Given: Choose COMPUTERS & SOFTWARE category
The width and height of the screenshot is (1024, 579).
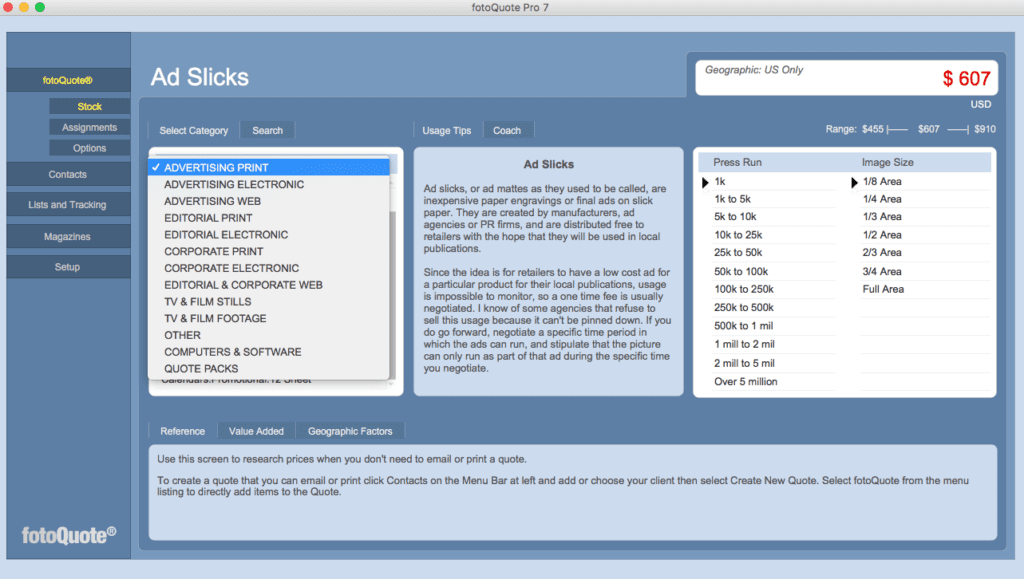Looking at the screenshot, I should coord(269,352).
